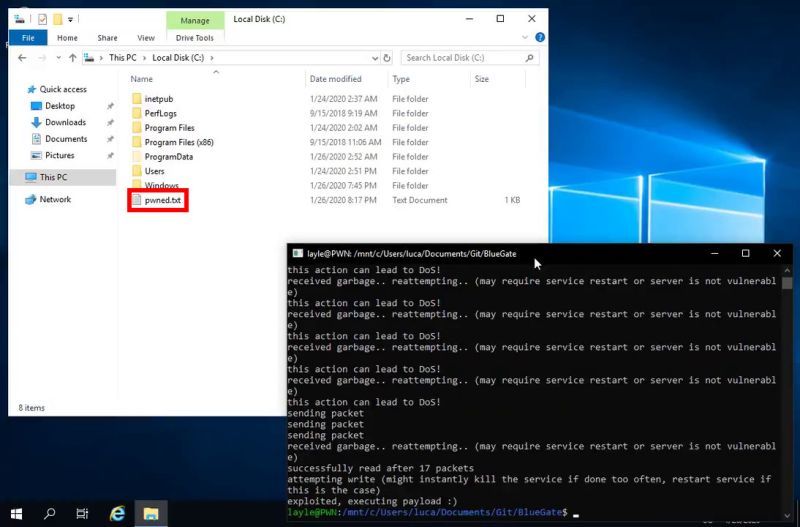
Task: Open Task View from the taskbar
Action: click(x=83, y=513)
